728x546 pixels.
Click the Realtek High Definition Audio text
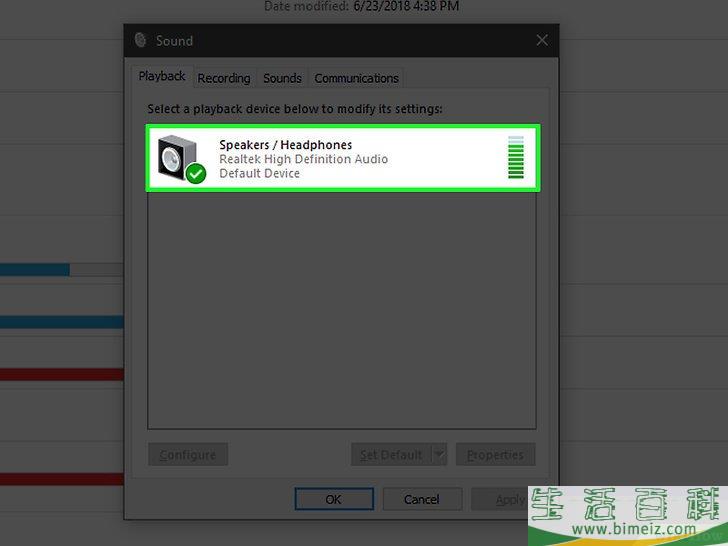click(x=303, y=159)
